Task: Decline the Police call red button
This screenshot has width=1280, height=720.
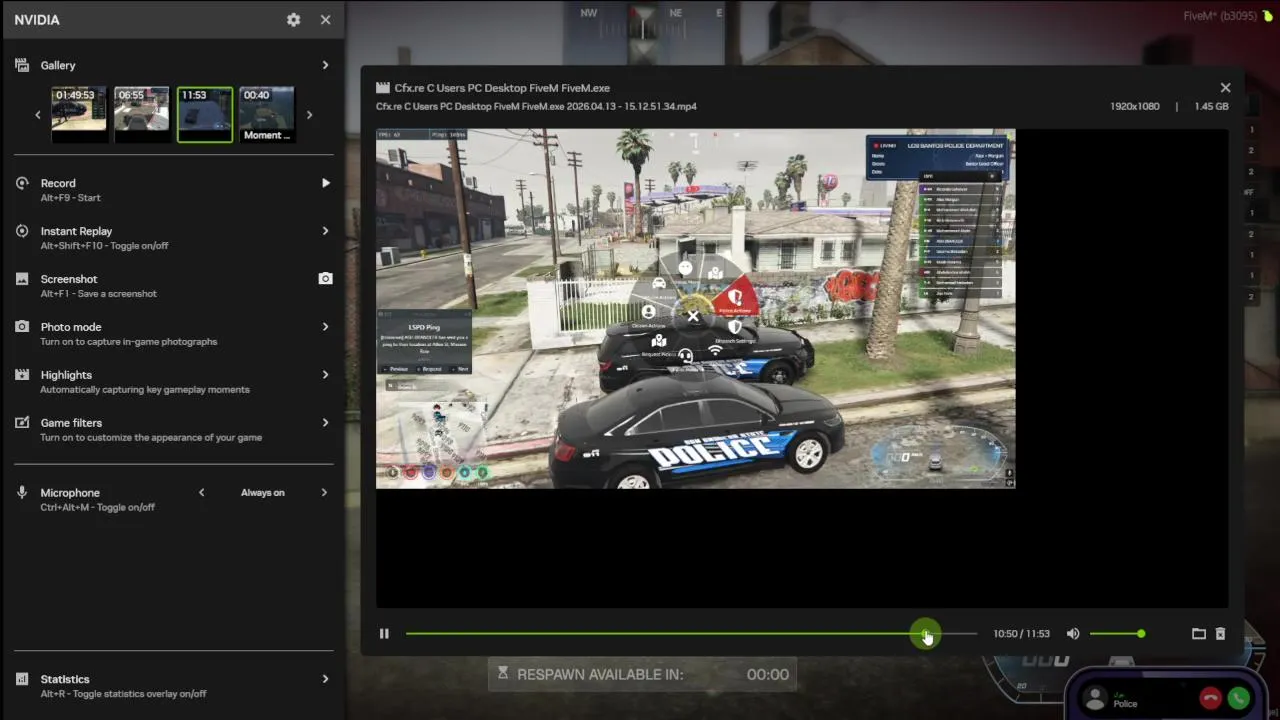Action: tap(1210, 698)
